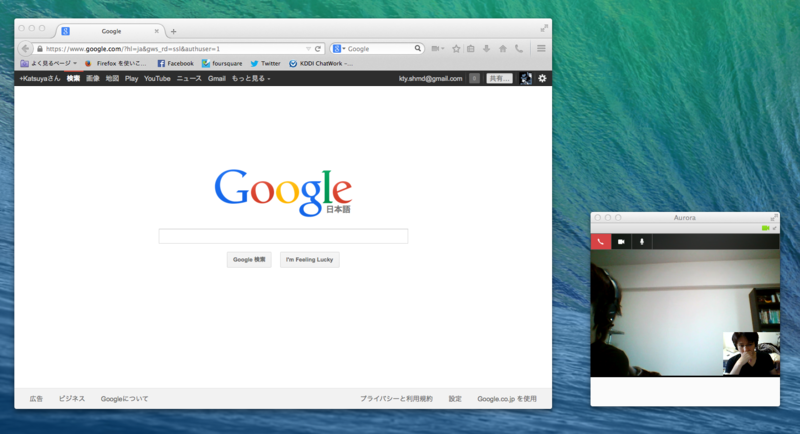The width and height of the screenshot is (800, 434).
Task: Go back with Firefox back arrow
Action: click(25, 48)
